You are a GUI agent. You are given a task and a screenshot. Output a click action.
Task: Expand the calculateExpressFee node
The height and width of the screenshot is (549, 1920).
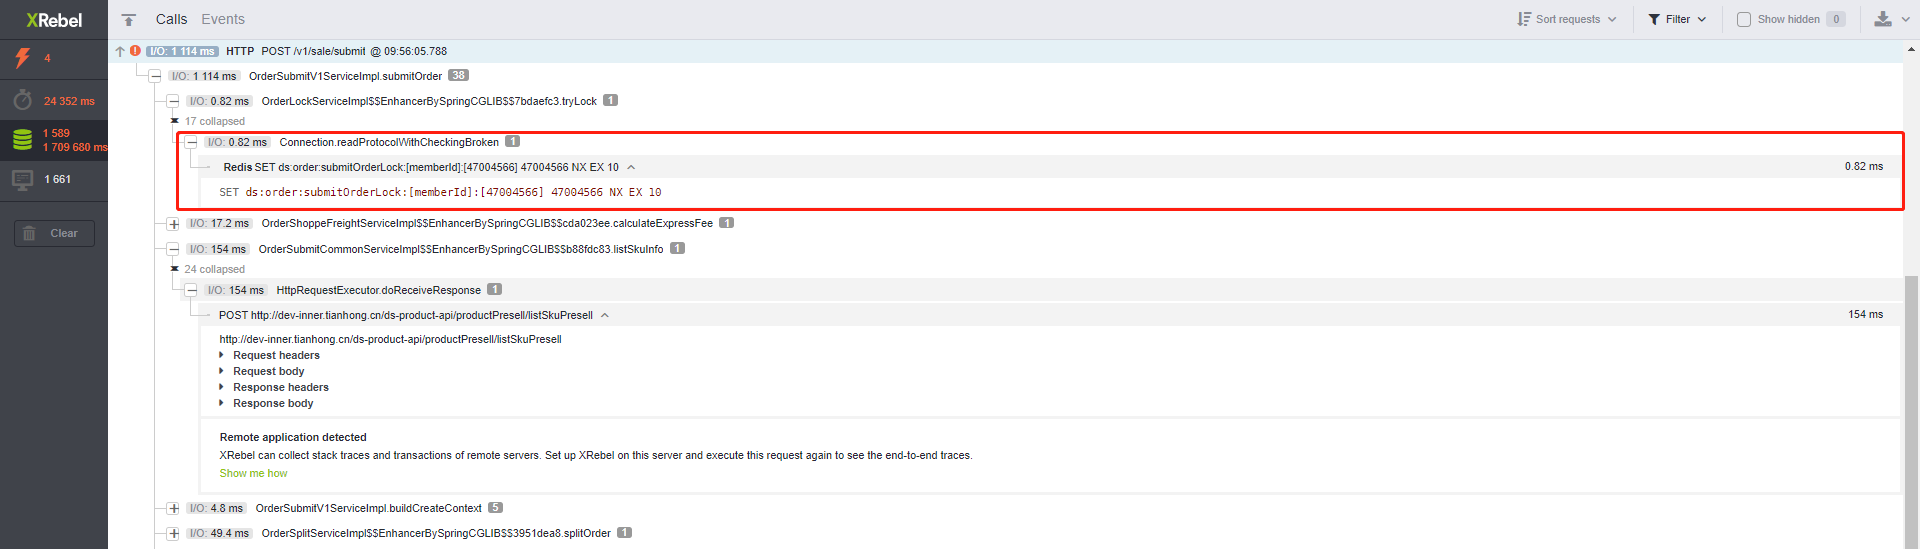tap(173, 223)
